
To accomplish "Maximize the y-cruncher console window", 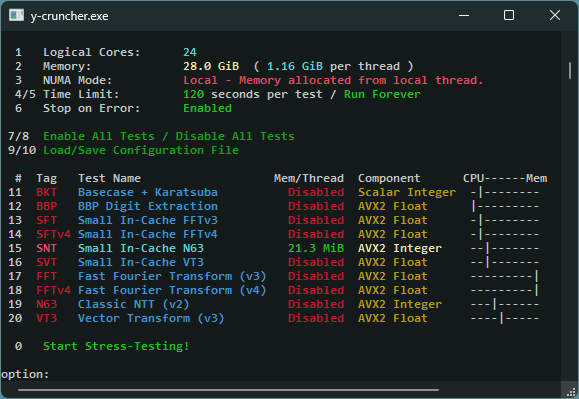I will pos(509,16).
